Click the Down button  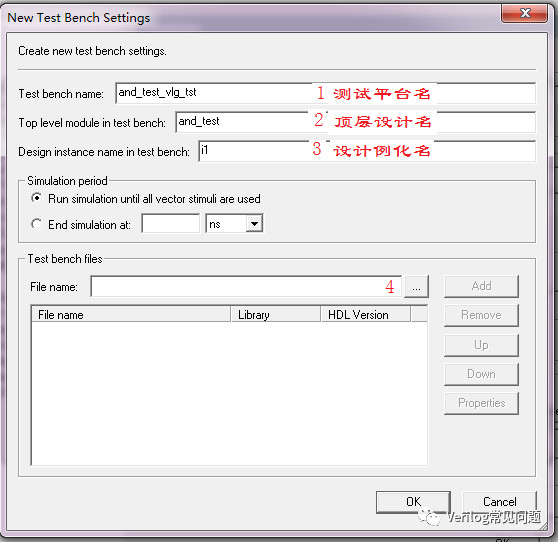click(481, 374)
